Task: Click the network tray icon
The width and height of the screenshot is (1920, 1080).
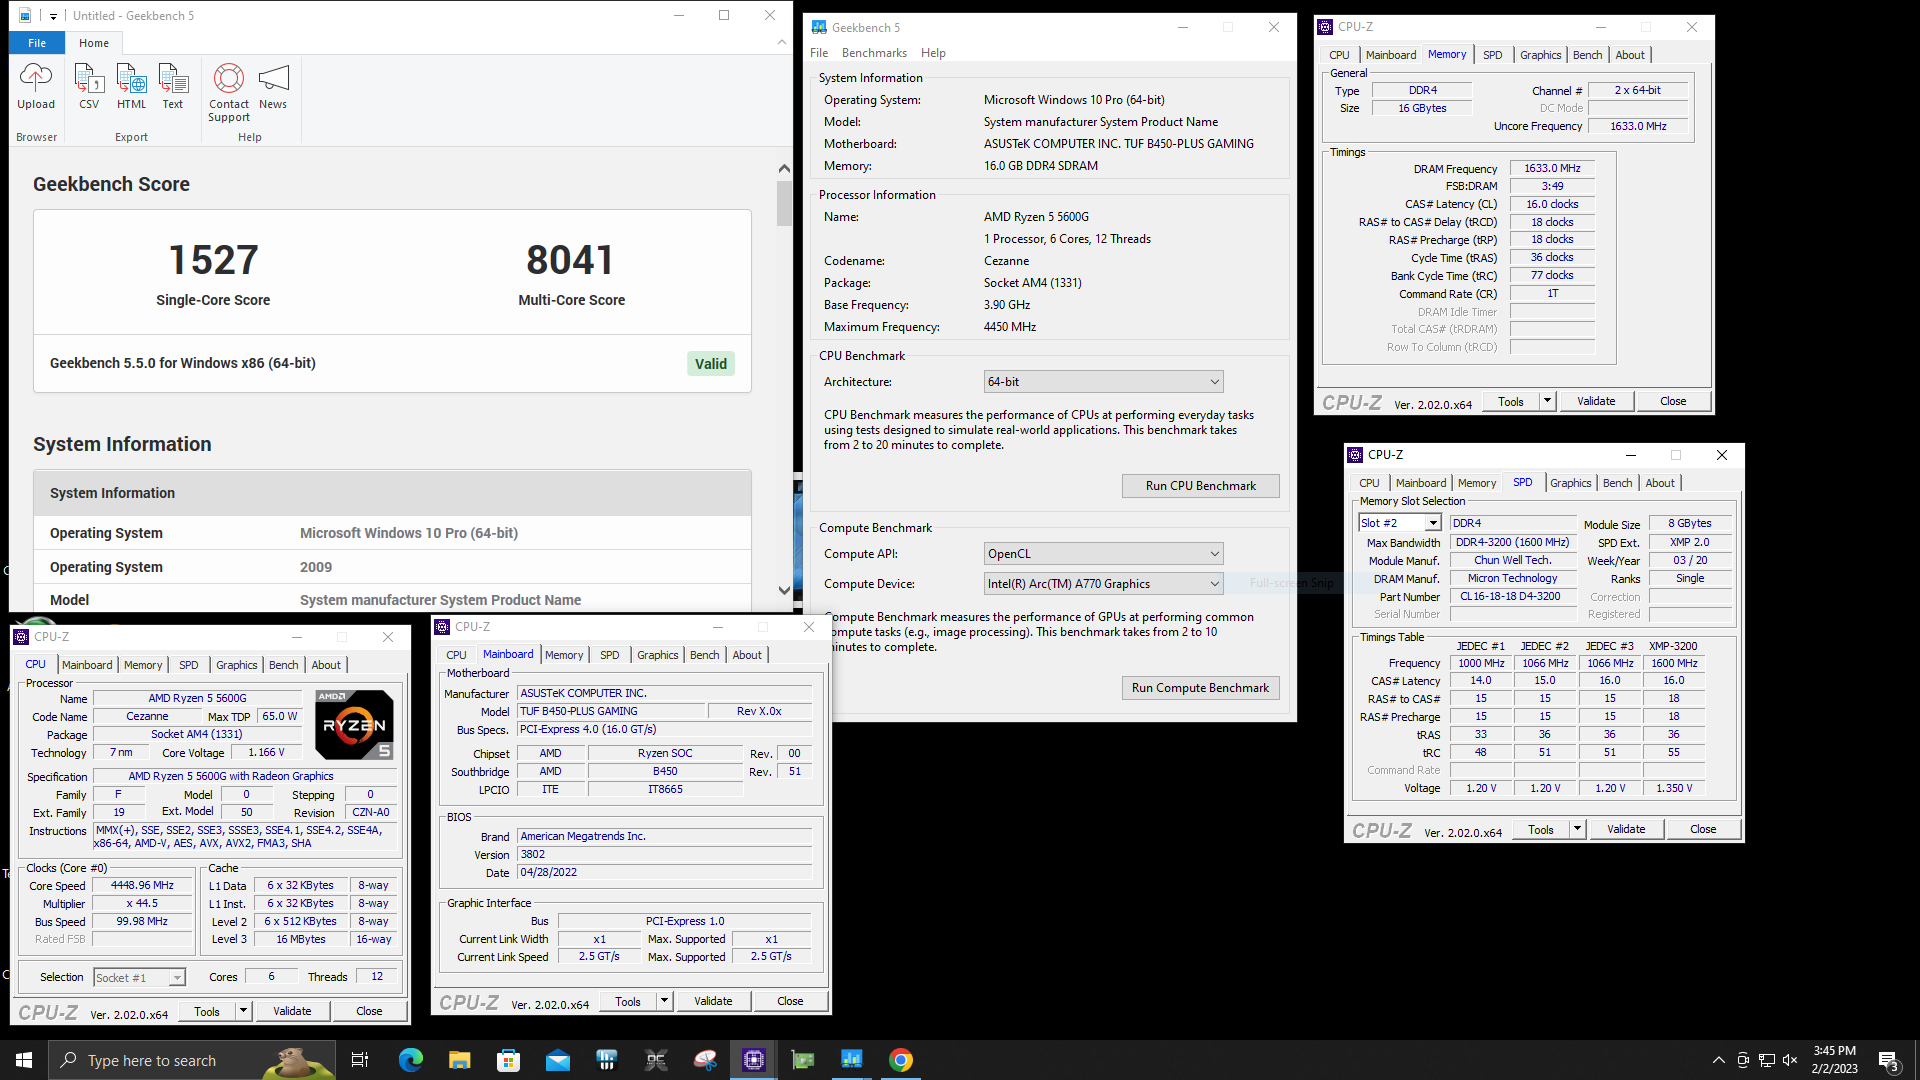Action: coord(1766,1060)
